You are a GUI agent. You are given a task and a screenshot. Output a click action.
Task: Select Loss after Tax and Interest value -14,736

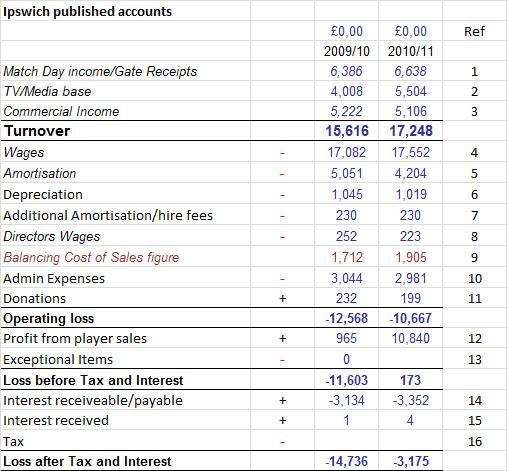coord(347,461)
